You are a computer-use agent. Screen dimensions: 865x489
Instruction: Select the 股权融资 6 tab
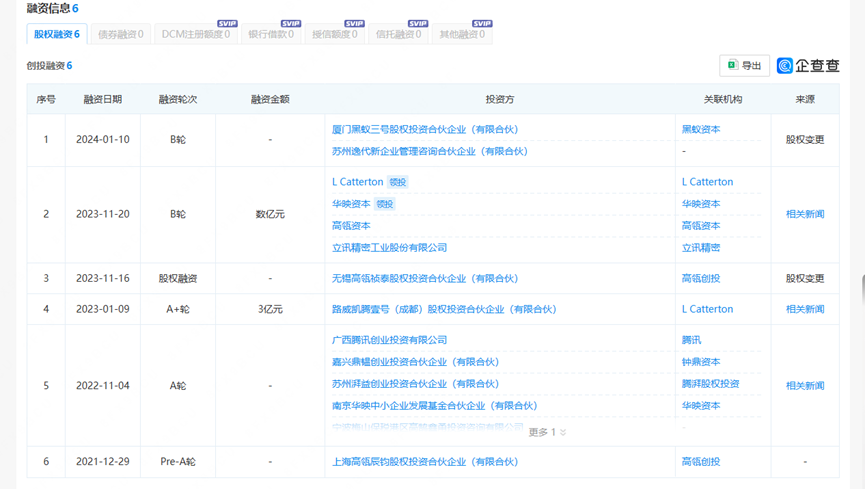pos(57,34)
